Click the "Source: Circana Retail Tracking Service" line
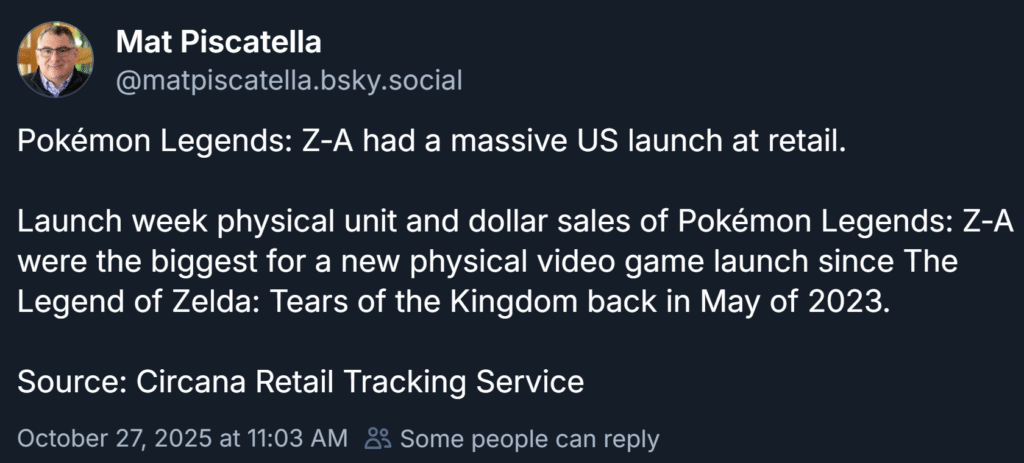Screen dimensions: 1024x463 (x=300, y=381)
